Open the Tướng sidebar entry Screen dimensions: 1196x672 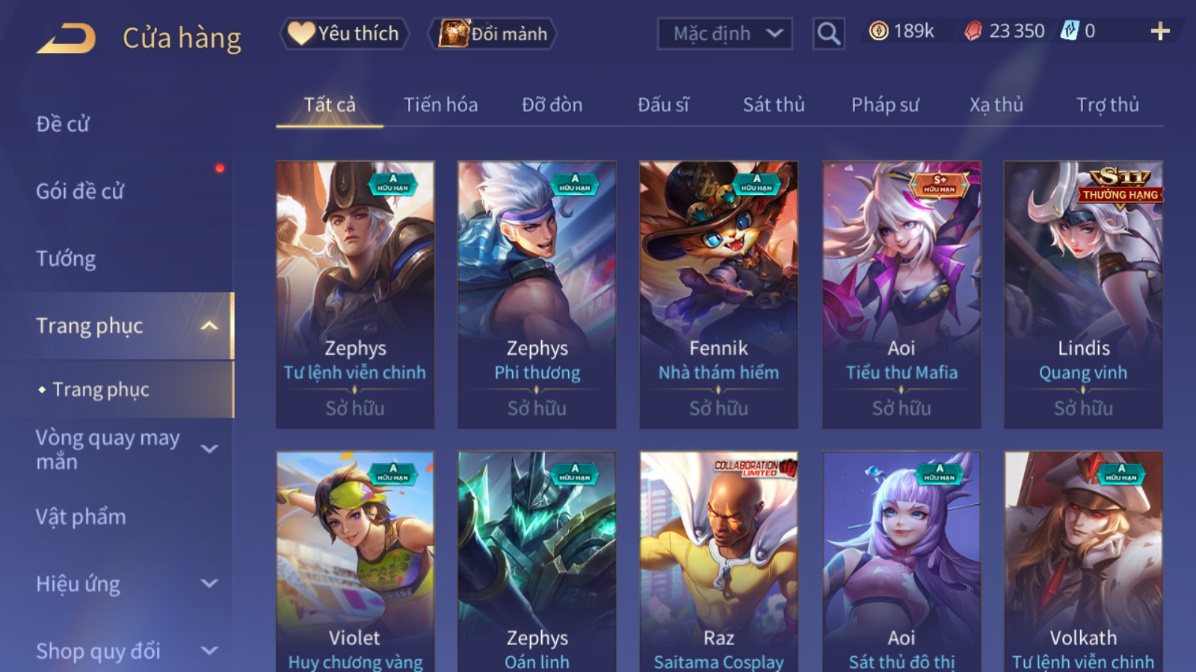tap(66, 259)
